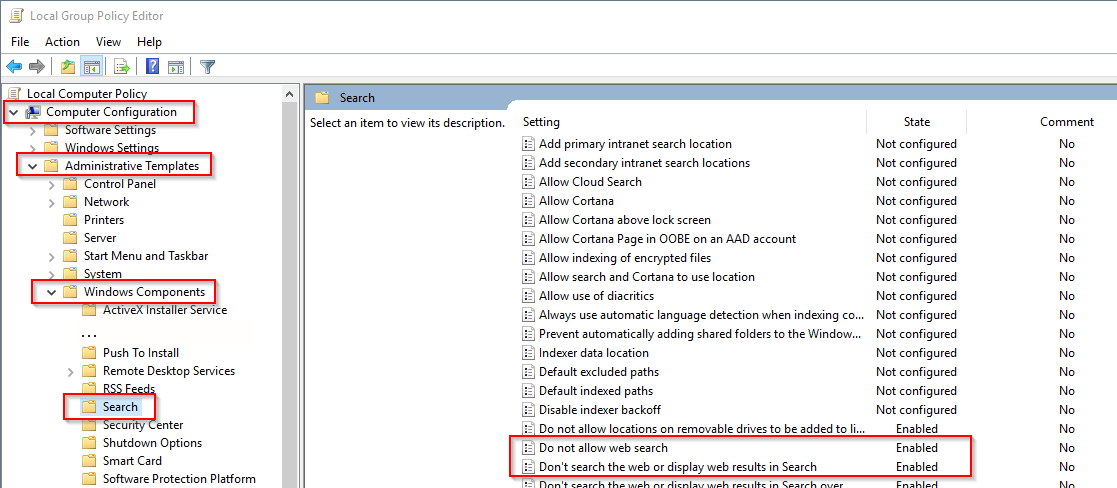Select Allow Cortana Page in OOBE setting
The width and height of the screenshot is (1117, 488).
pyautogui.click(x=667, y=239)
